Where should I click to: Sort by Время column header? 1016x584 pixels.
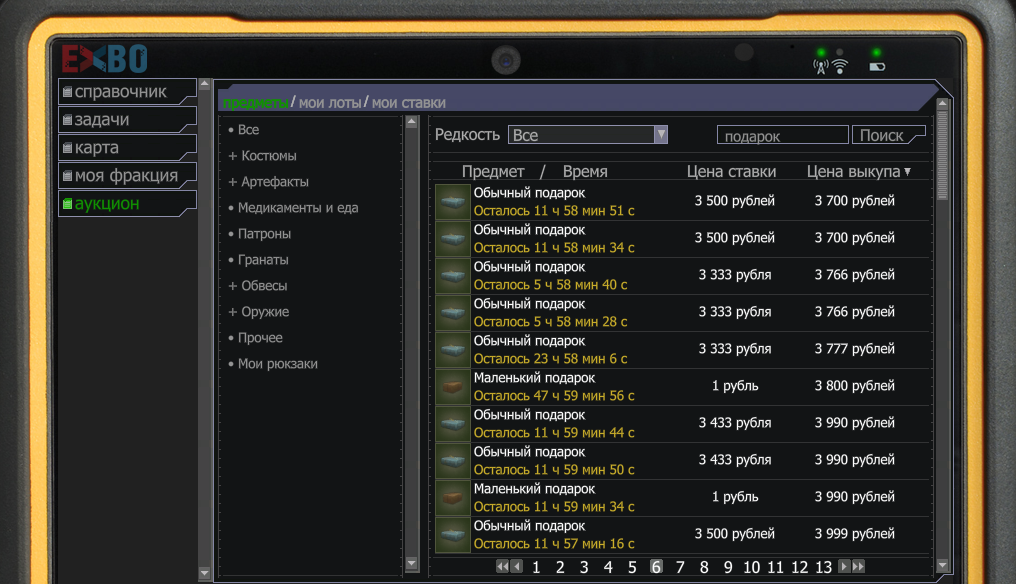[x=585, y=171]
